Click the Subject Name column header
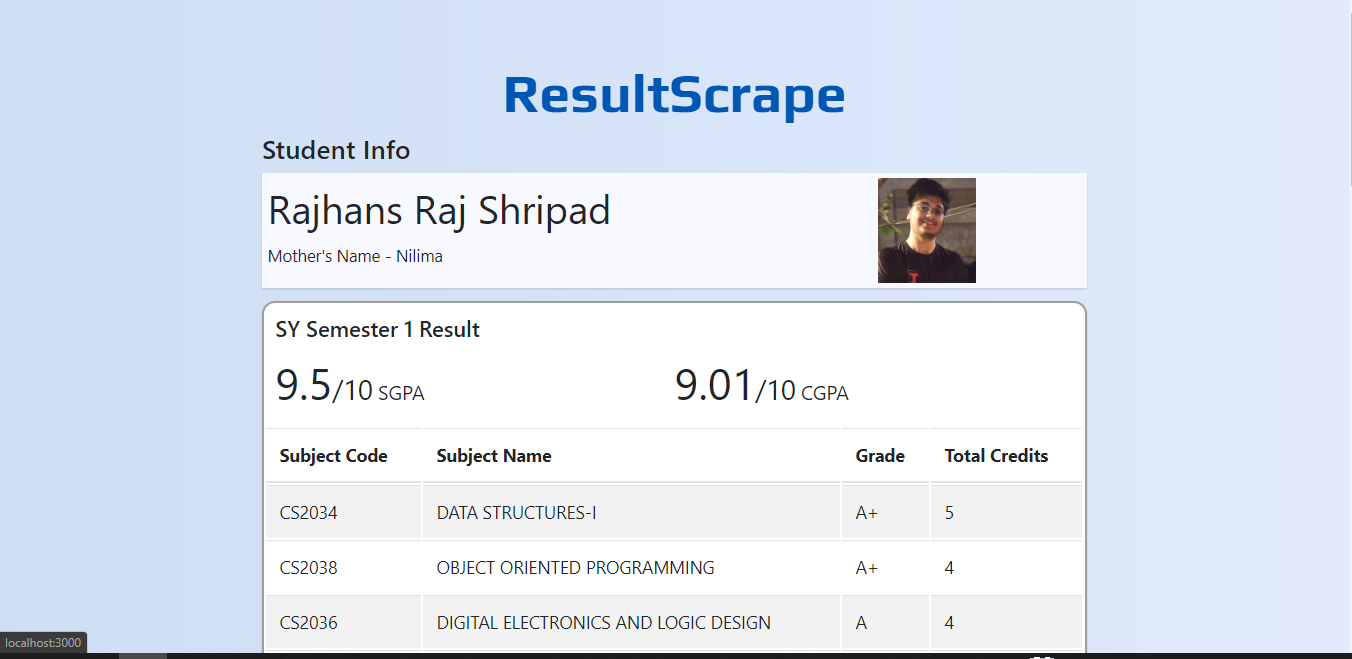 tap(493, 455)
